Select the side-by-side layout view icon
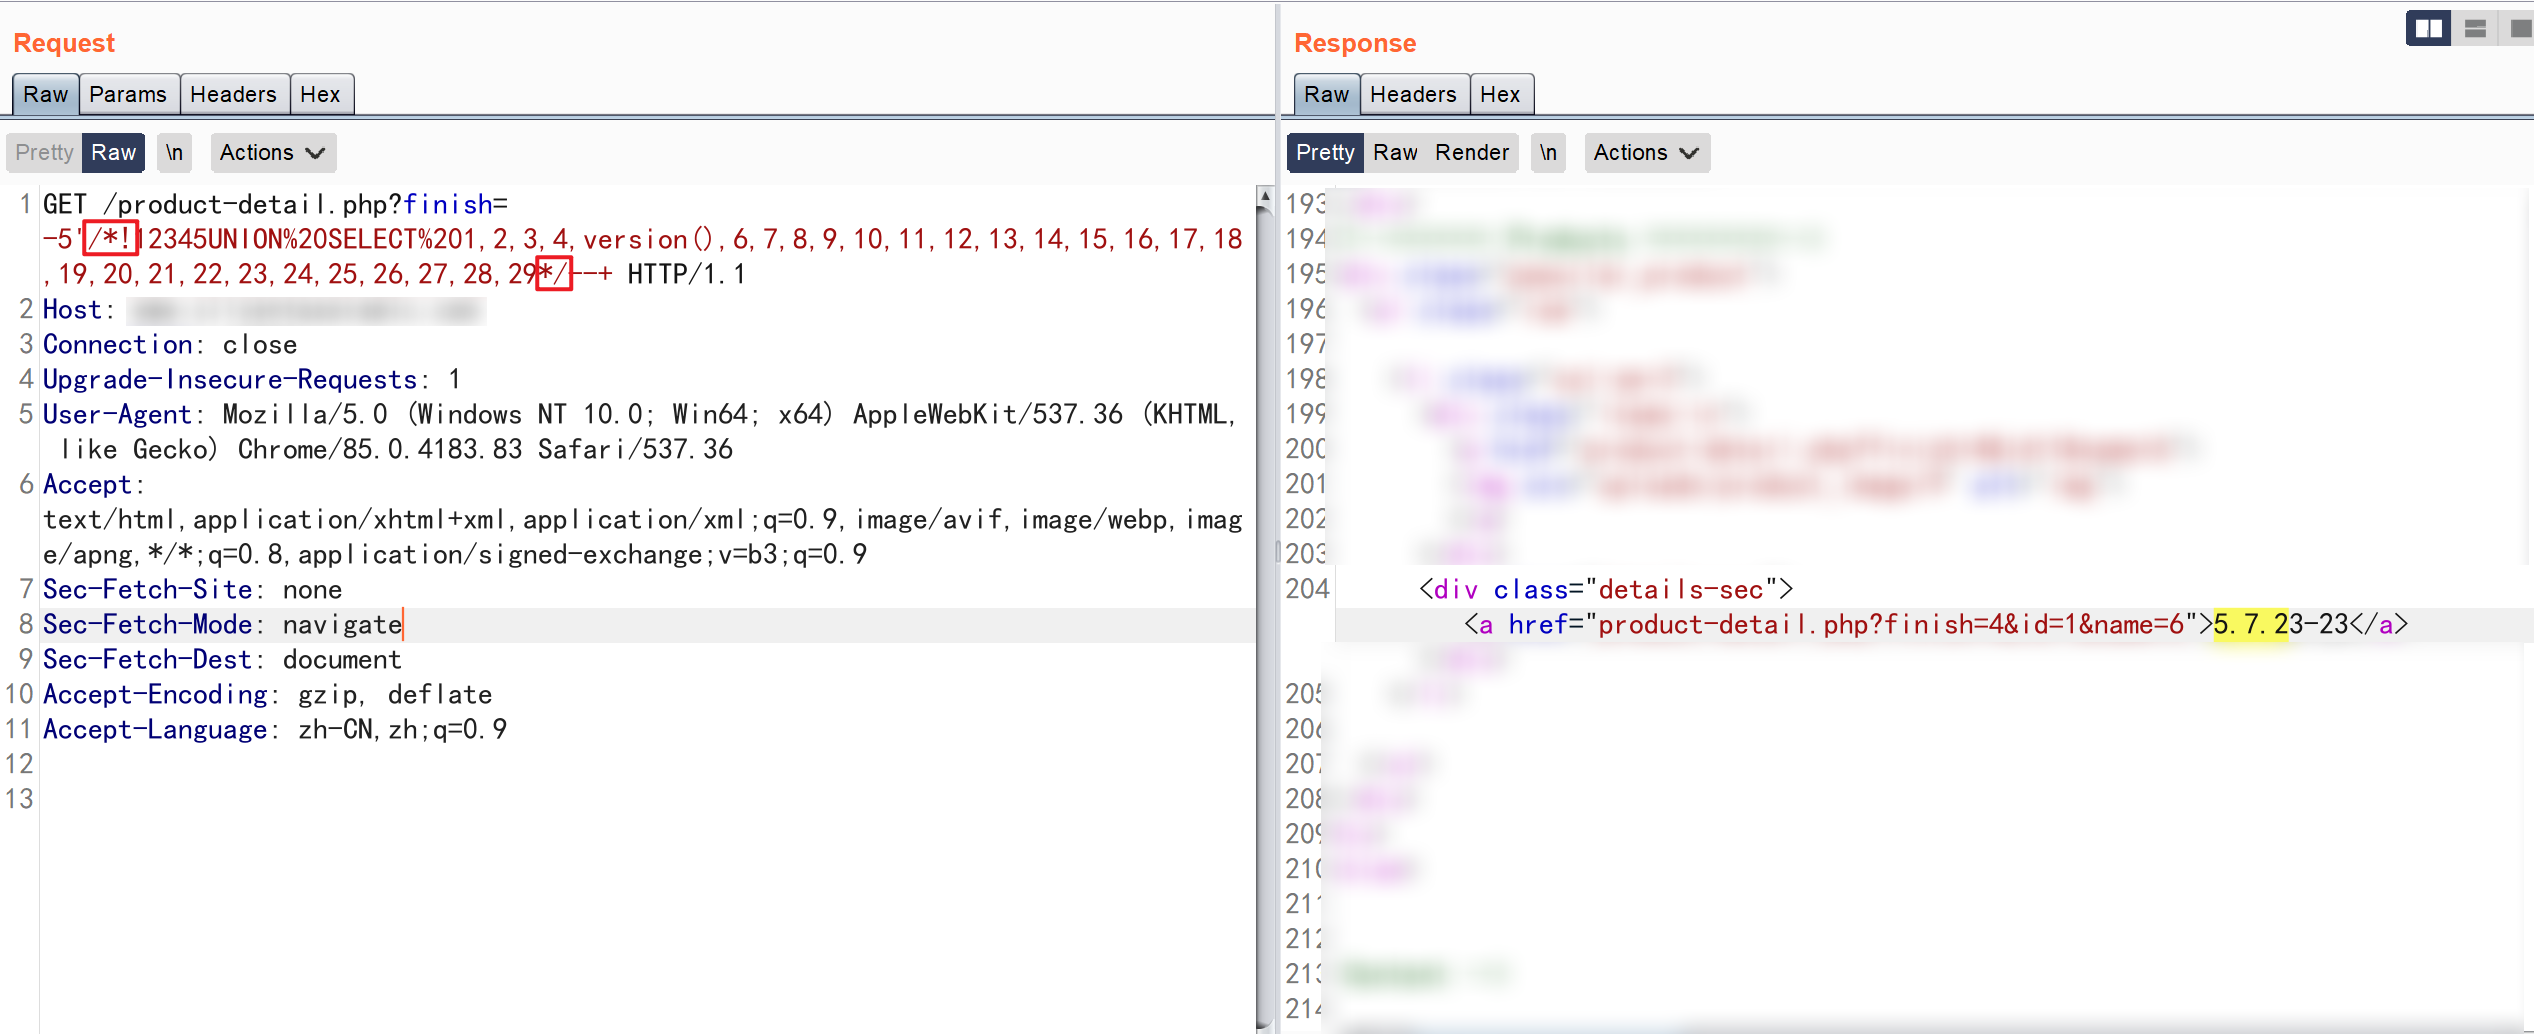Screen dimensions: 2534x1034 click(2428, 28)
